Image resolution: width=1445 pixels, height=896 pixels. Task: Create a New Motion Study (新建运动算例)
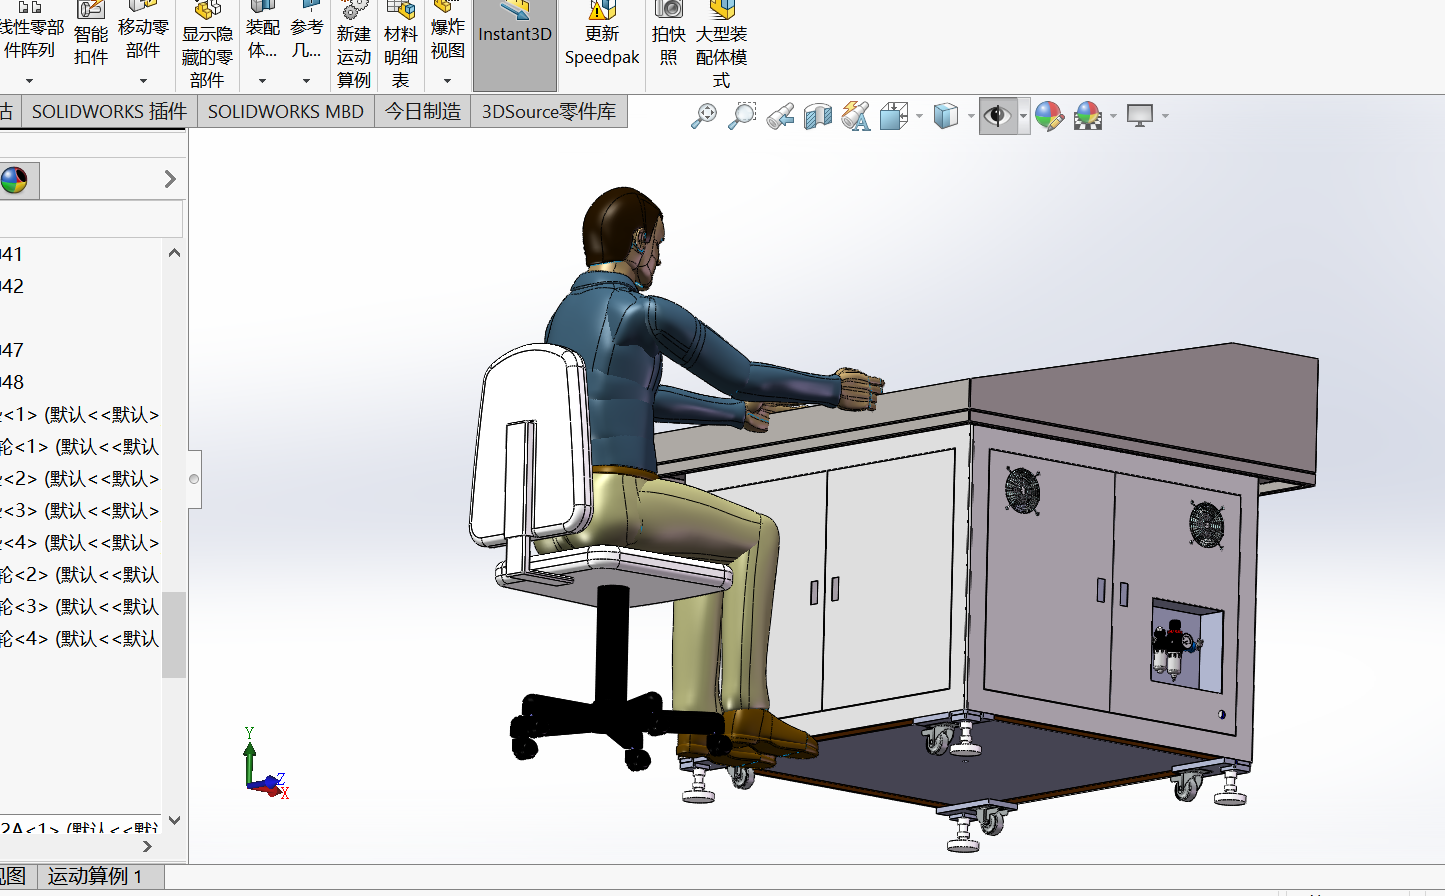(354, 45)
